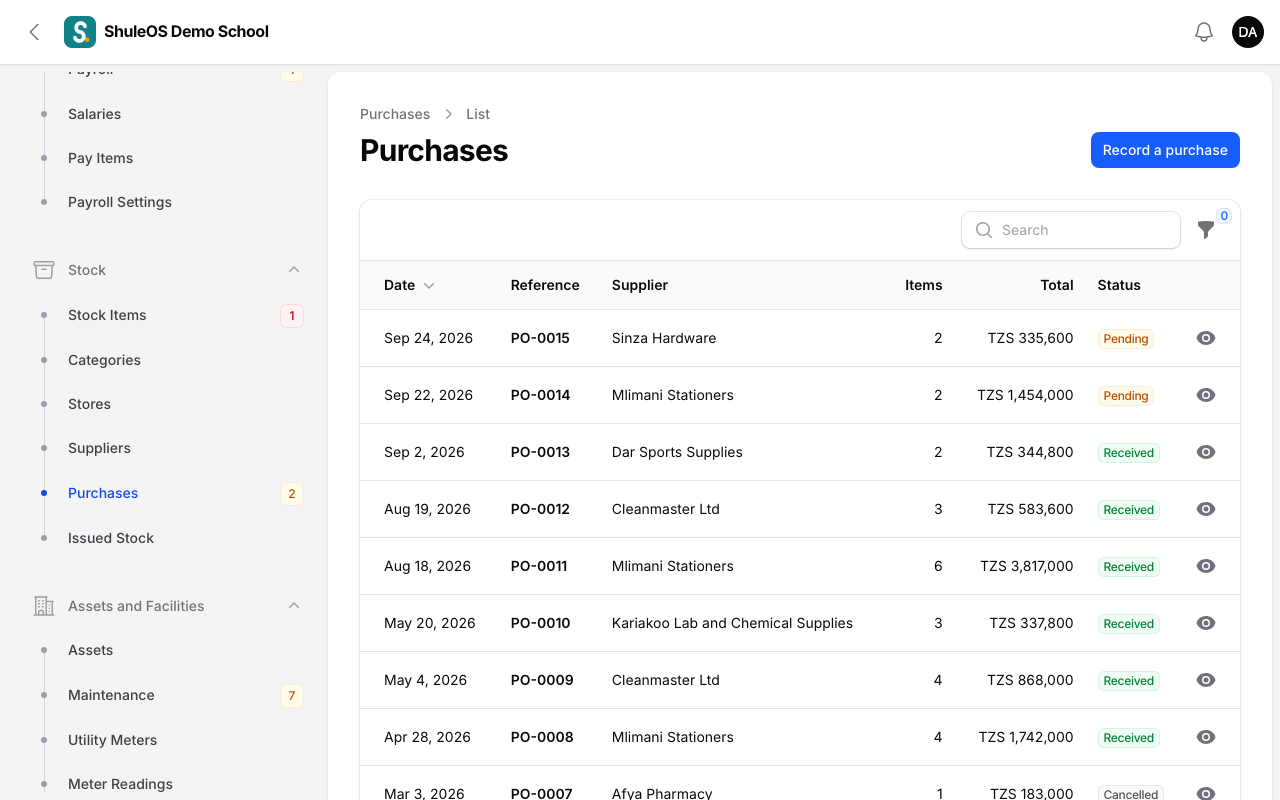View purchase PO-0010 with eye icon
The width and height of the screenshot is (1280, 800).
pyautogui.click(x=1206, y=623)
